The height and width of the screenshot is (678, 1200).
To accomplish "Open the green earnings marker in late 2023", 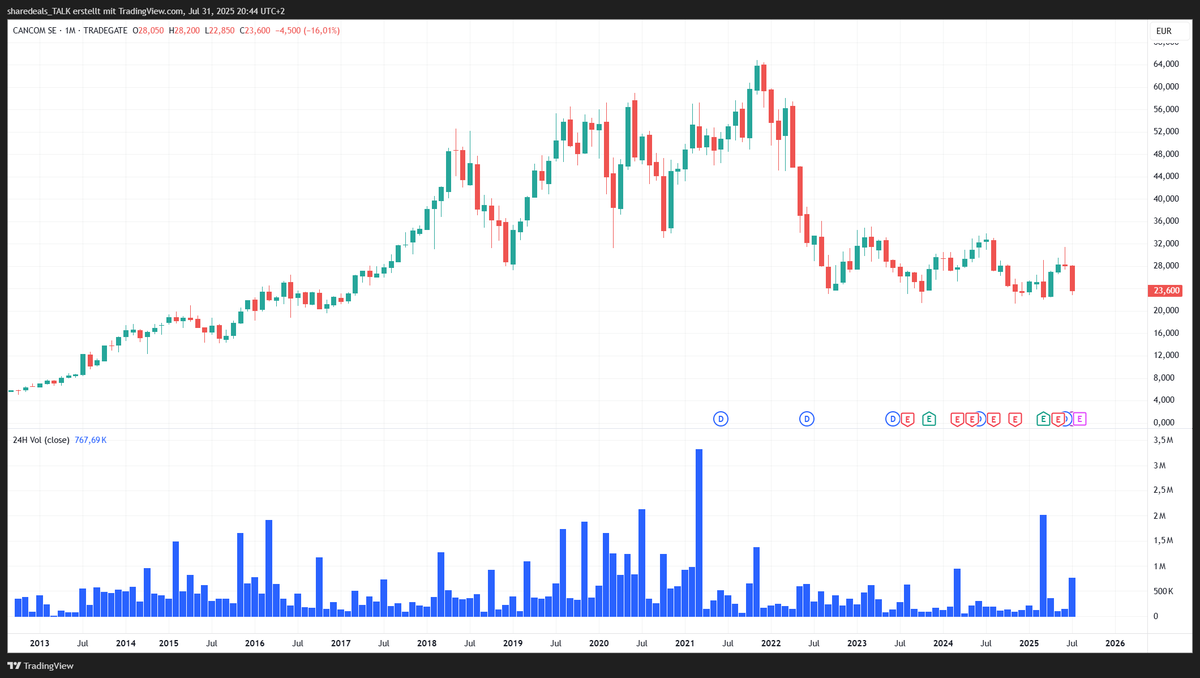I will point(929,418).
